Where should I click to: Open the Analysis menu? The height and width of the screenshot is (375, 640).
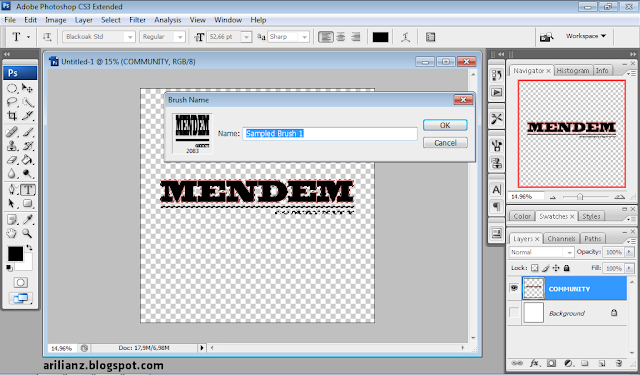(x=167, y=20)
